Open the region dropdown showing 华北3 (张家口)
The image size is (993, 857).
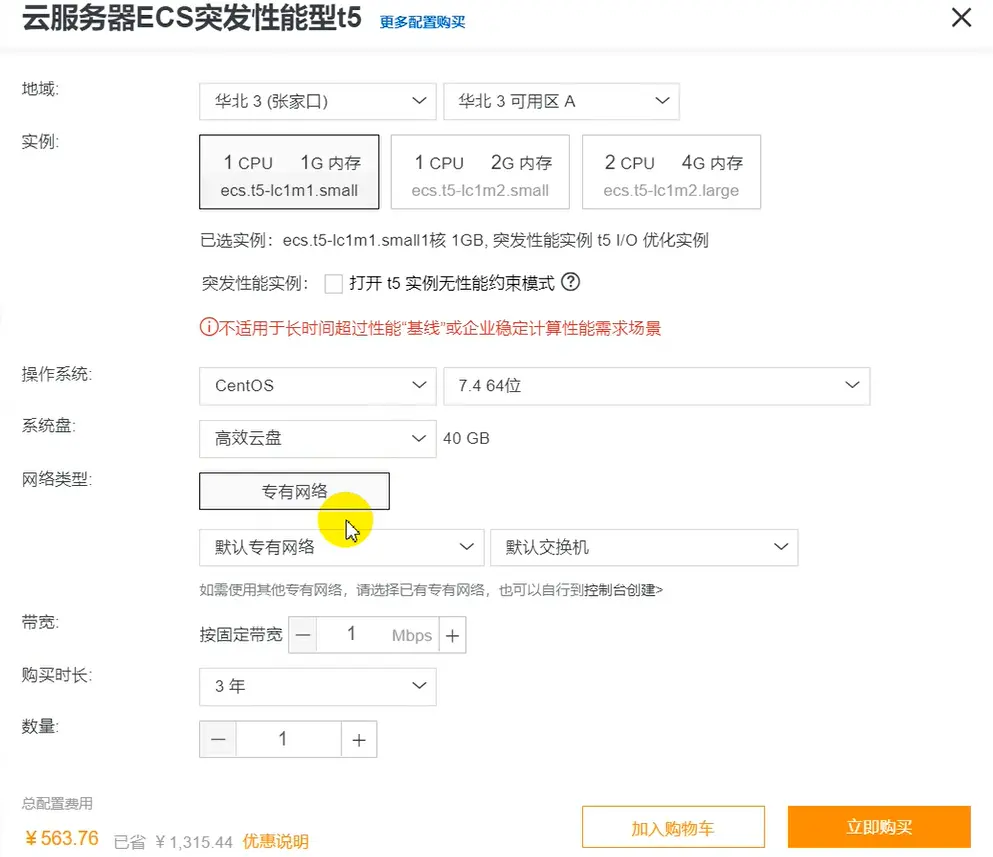click(317, 101)
